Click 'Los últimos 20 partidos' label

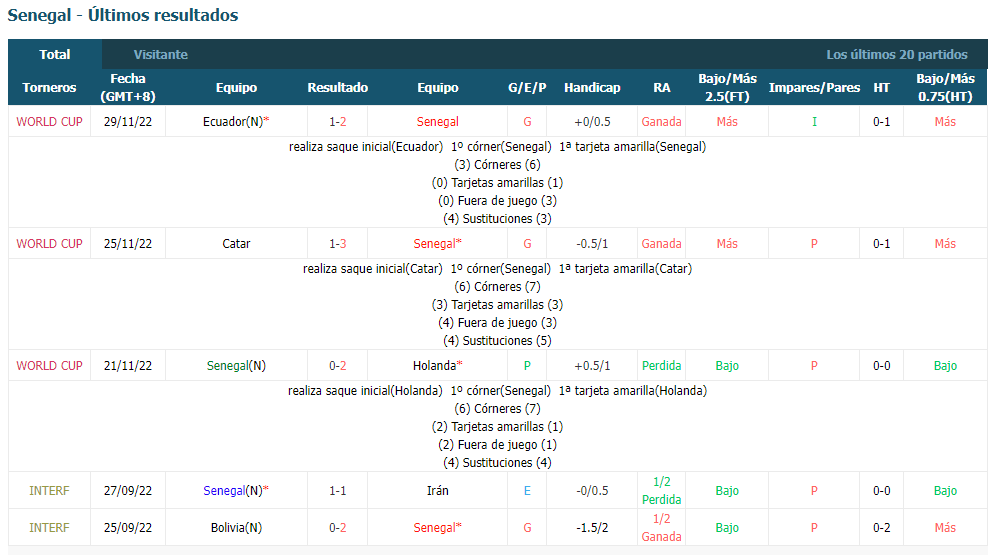coord(897,55)
